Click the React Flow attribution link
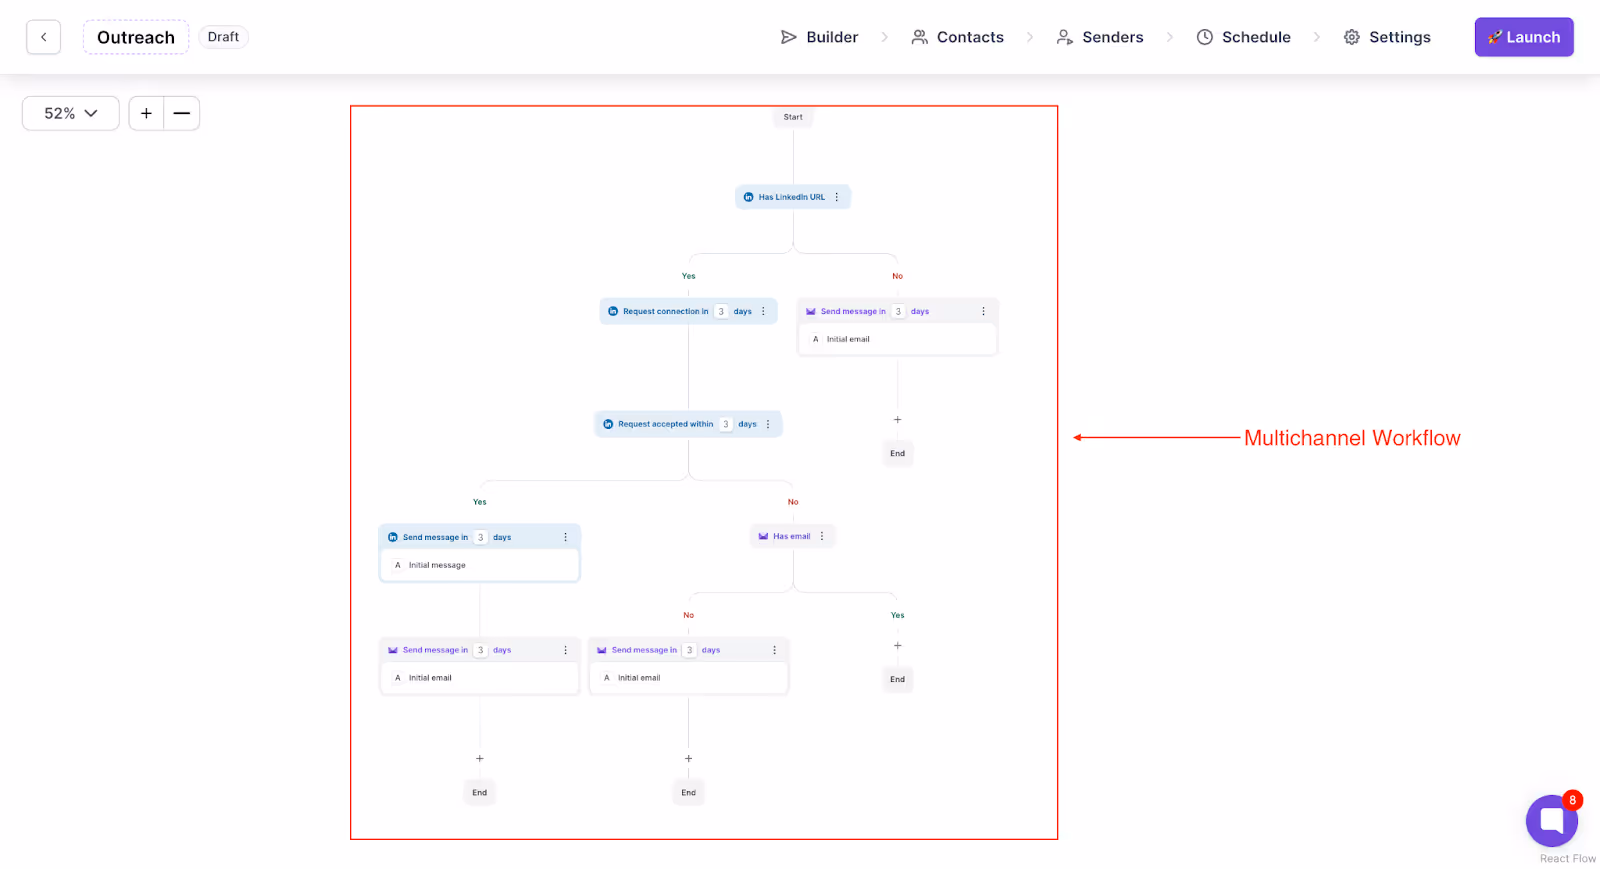 pos(1567,858)
